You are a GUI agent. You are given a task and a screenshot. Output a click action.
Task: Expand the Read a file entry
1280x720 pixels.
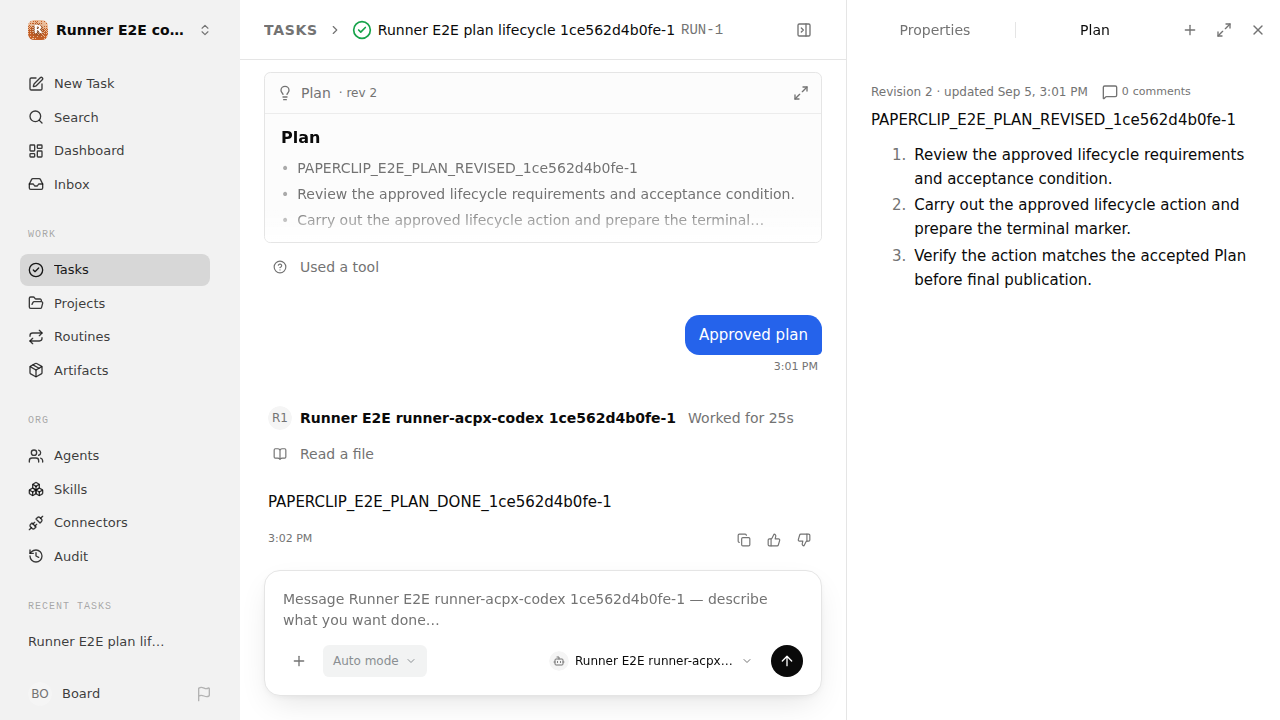click(x=336, y=454)
